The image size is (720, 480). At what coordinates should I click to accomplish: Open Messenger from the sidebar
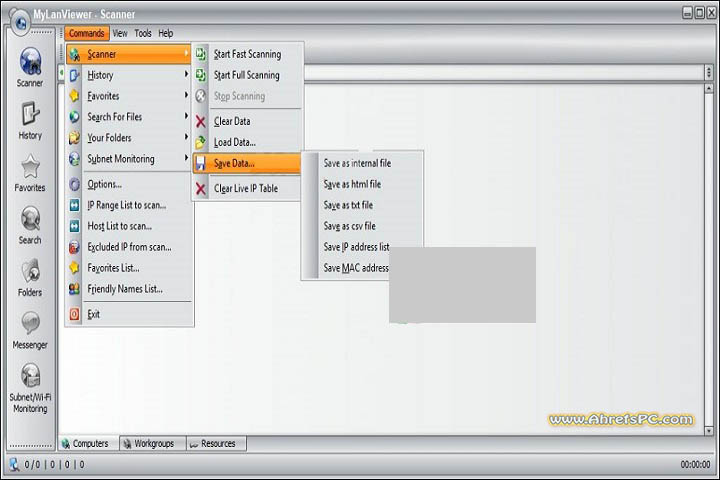pos(30,330)
